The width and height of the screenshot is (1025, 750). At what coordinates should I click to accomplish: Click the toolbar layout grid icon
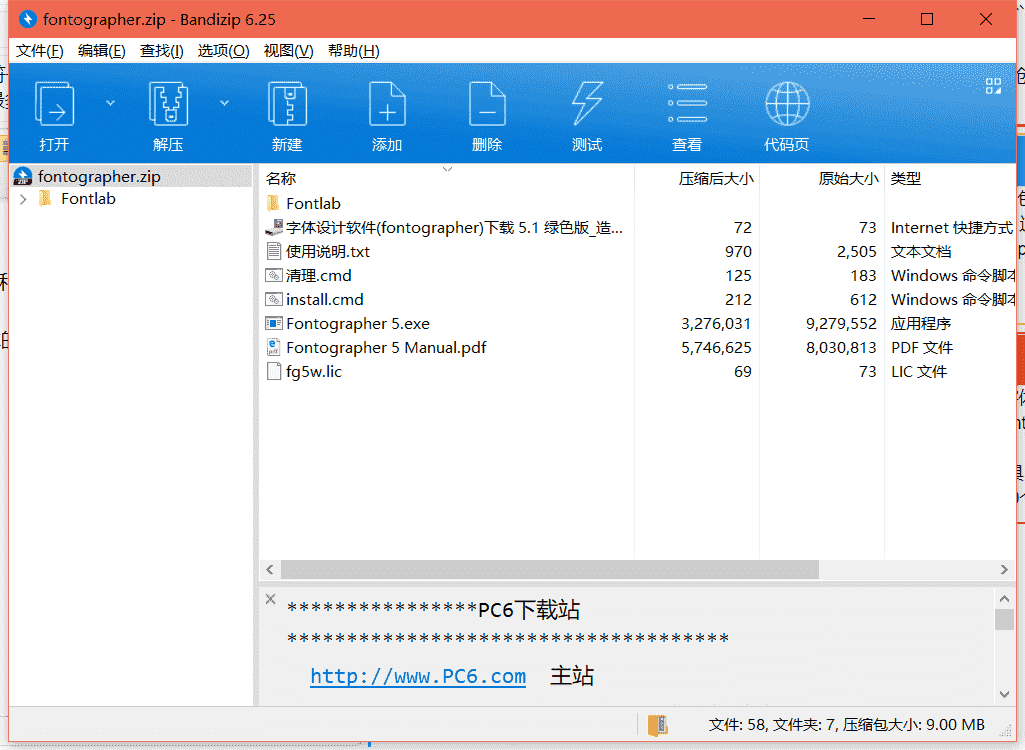click(x=993, y=86)
